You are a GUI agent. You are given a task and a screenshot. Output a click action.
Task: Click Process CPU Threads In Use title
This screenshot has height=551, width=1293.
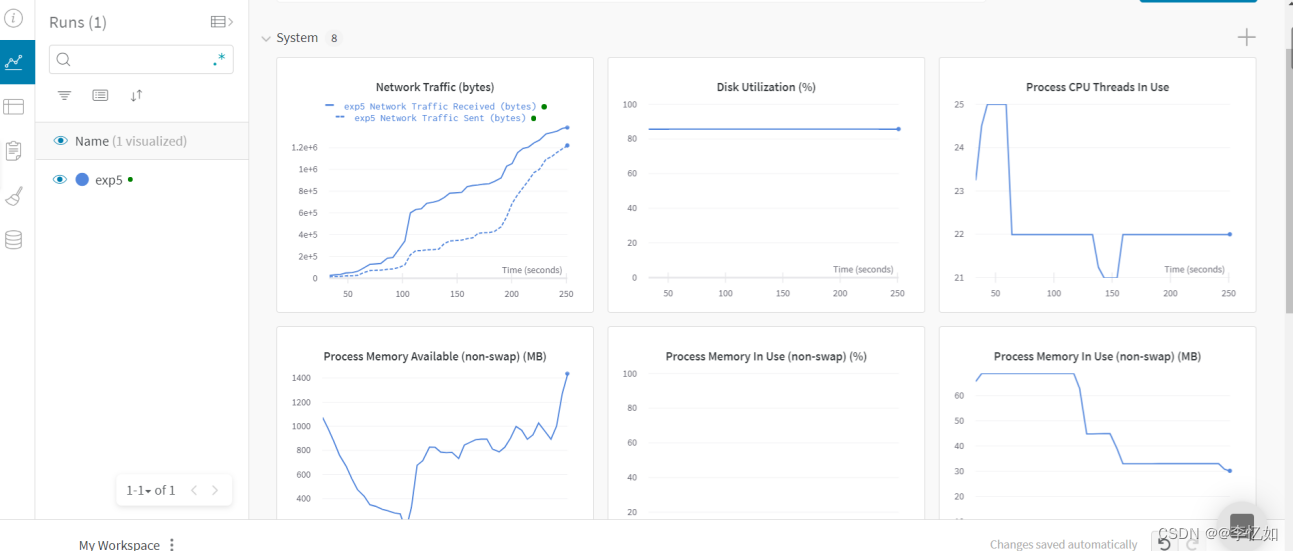[x=1097, y=87]
